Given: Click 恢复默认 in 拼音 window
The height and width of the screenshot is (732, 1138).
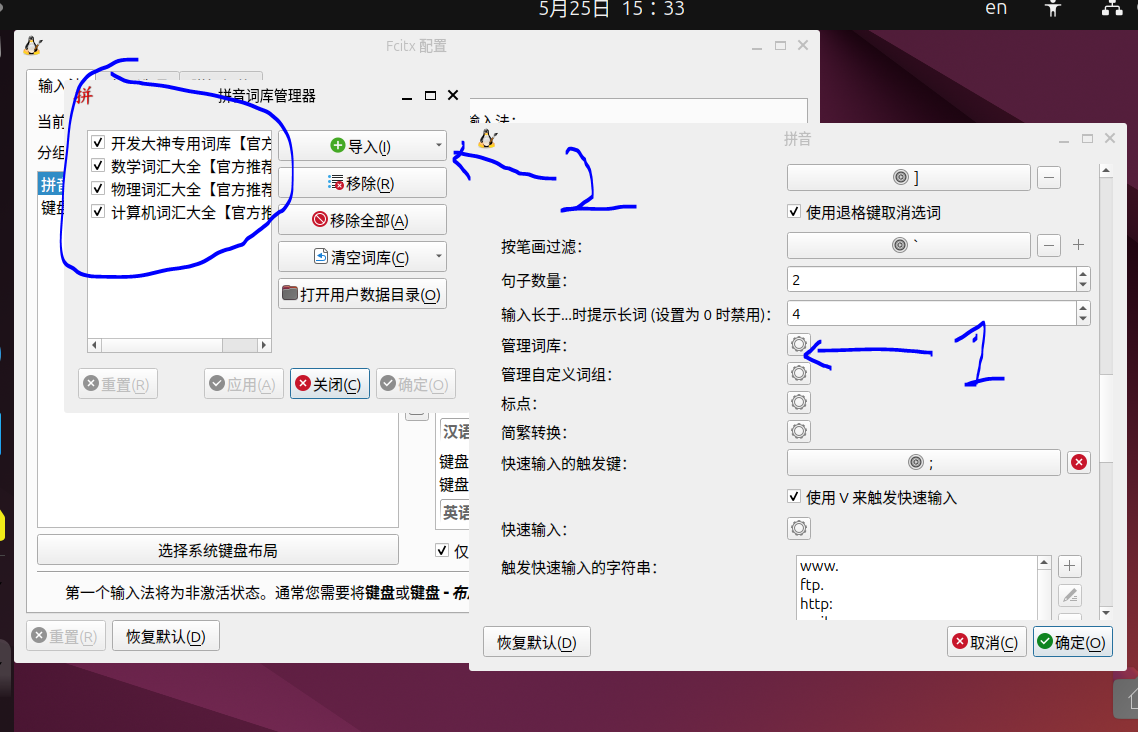Looking at the screenshot, I should click(536, 642).
